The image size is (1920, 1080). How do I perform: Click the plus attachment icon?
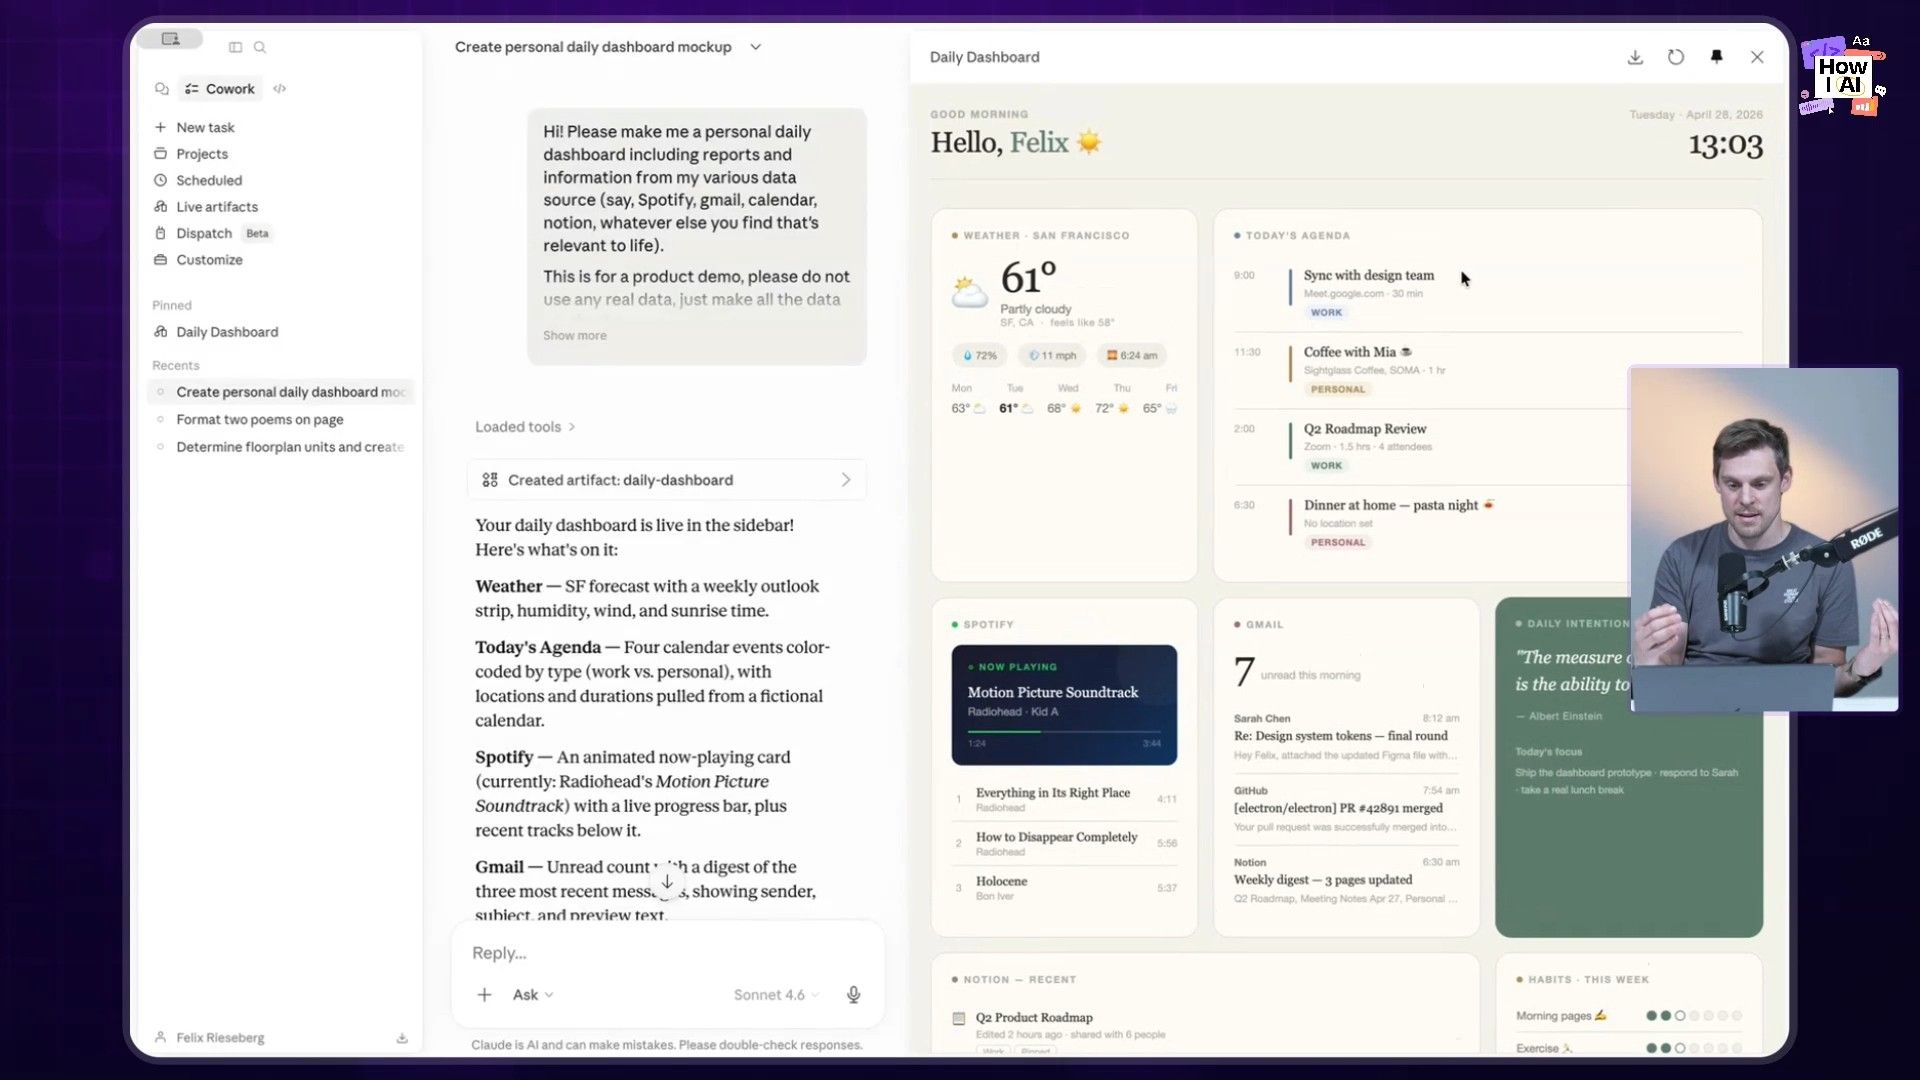click(x=484, y=995)
